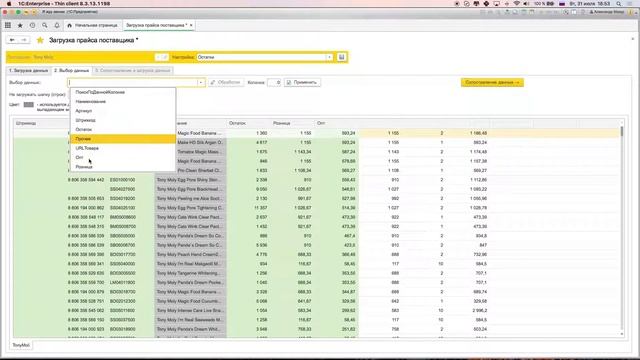Open the 3. Сопоставление и загрузка данных tab
The height and width of the screenshot is (360, 640).
(132, 71)
